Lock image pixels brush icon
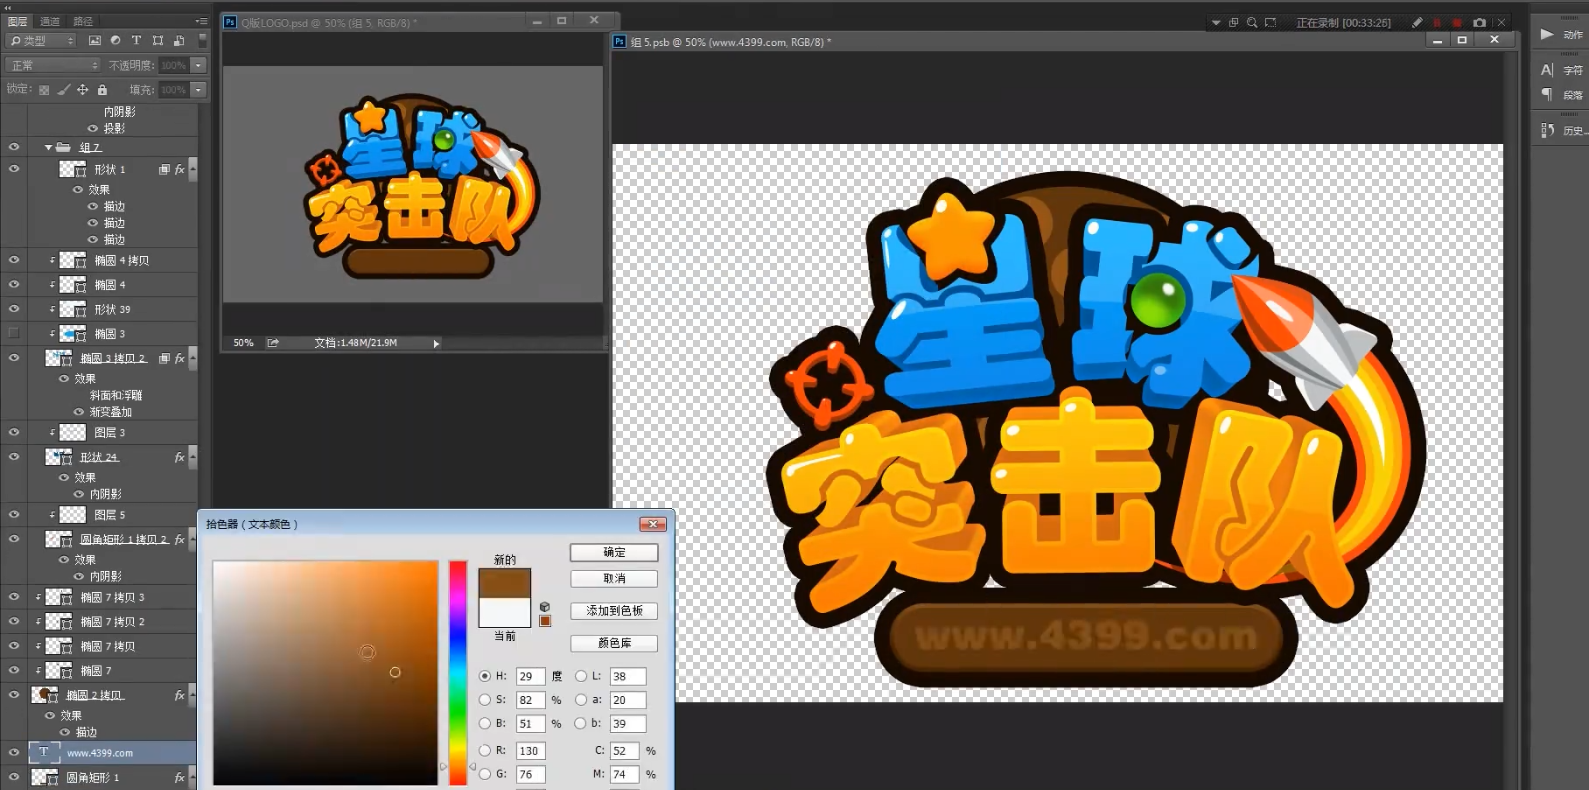The height and width of the screenshot is (790, 1589). (63, 90)
